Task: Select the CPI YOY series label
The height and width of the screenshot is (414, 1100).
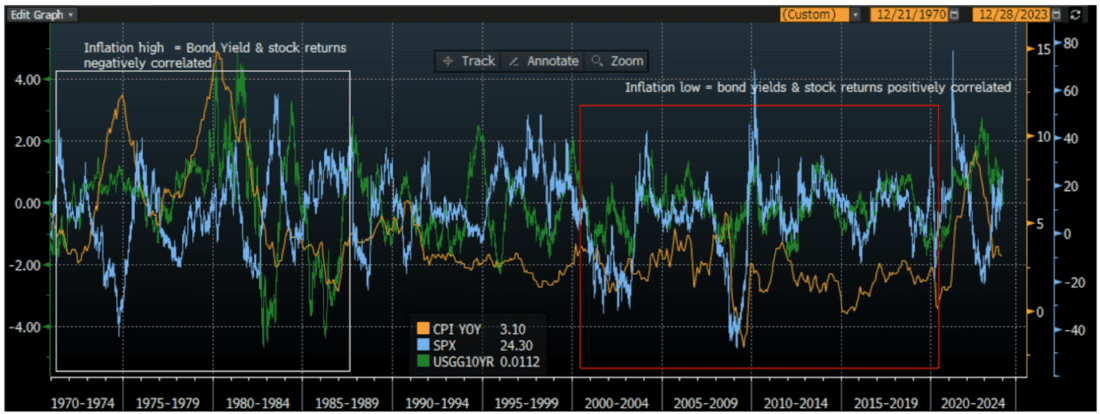Action: (459, 328)
